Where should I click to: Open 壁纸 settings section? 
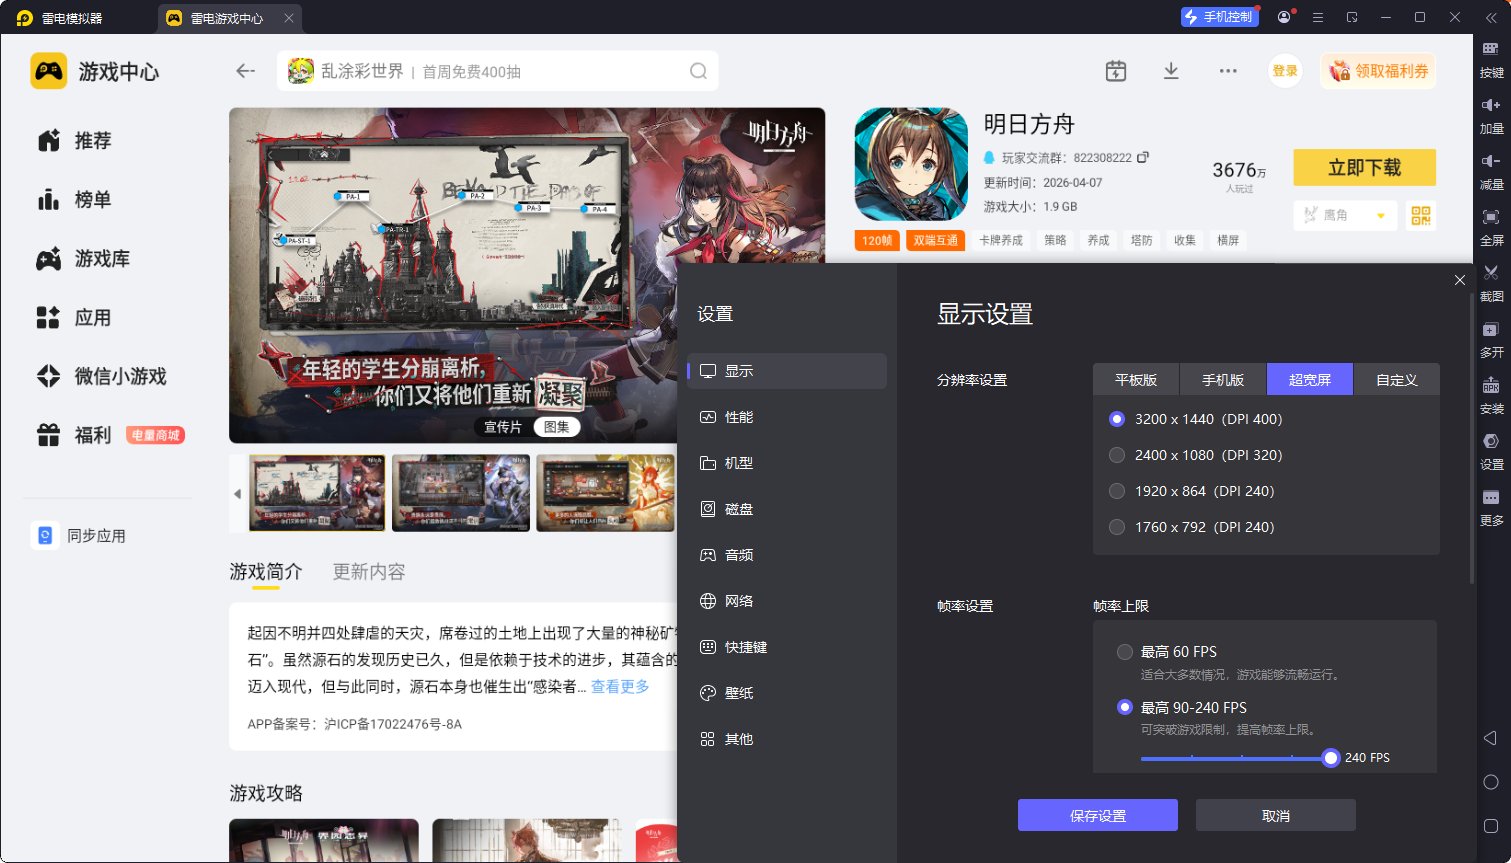(787, 693)
